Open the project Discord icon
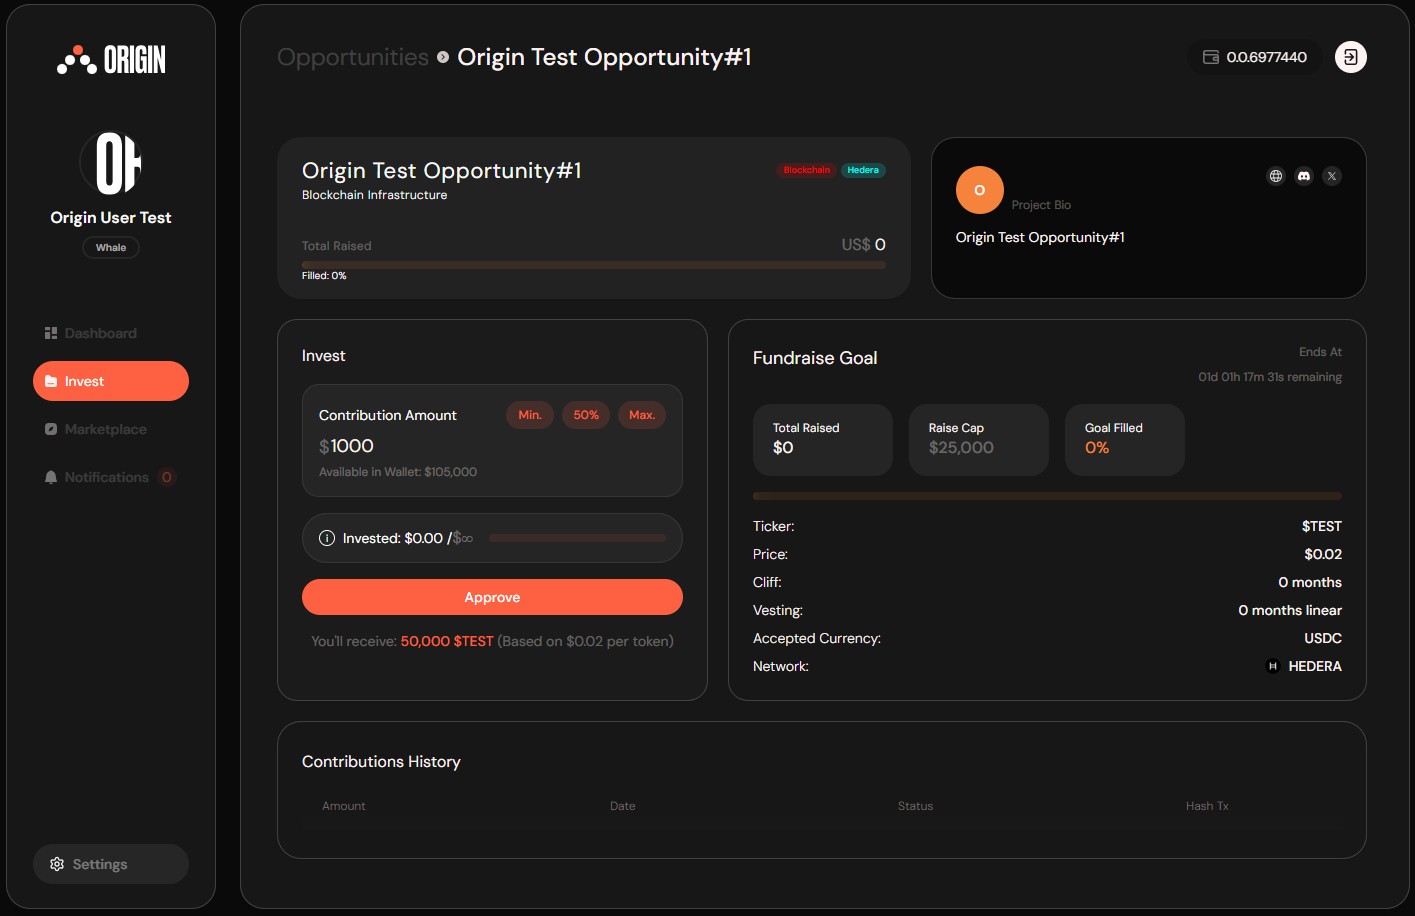 [x=1303, y=176]
